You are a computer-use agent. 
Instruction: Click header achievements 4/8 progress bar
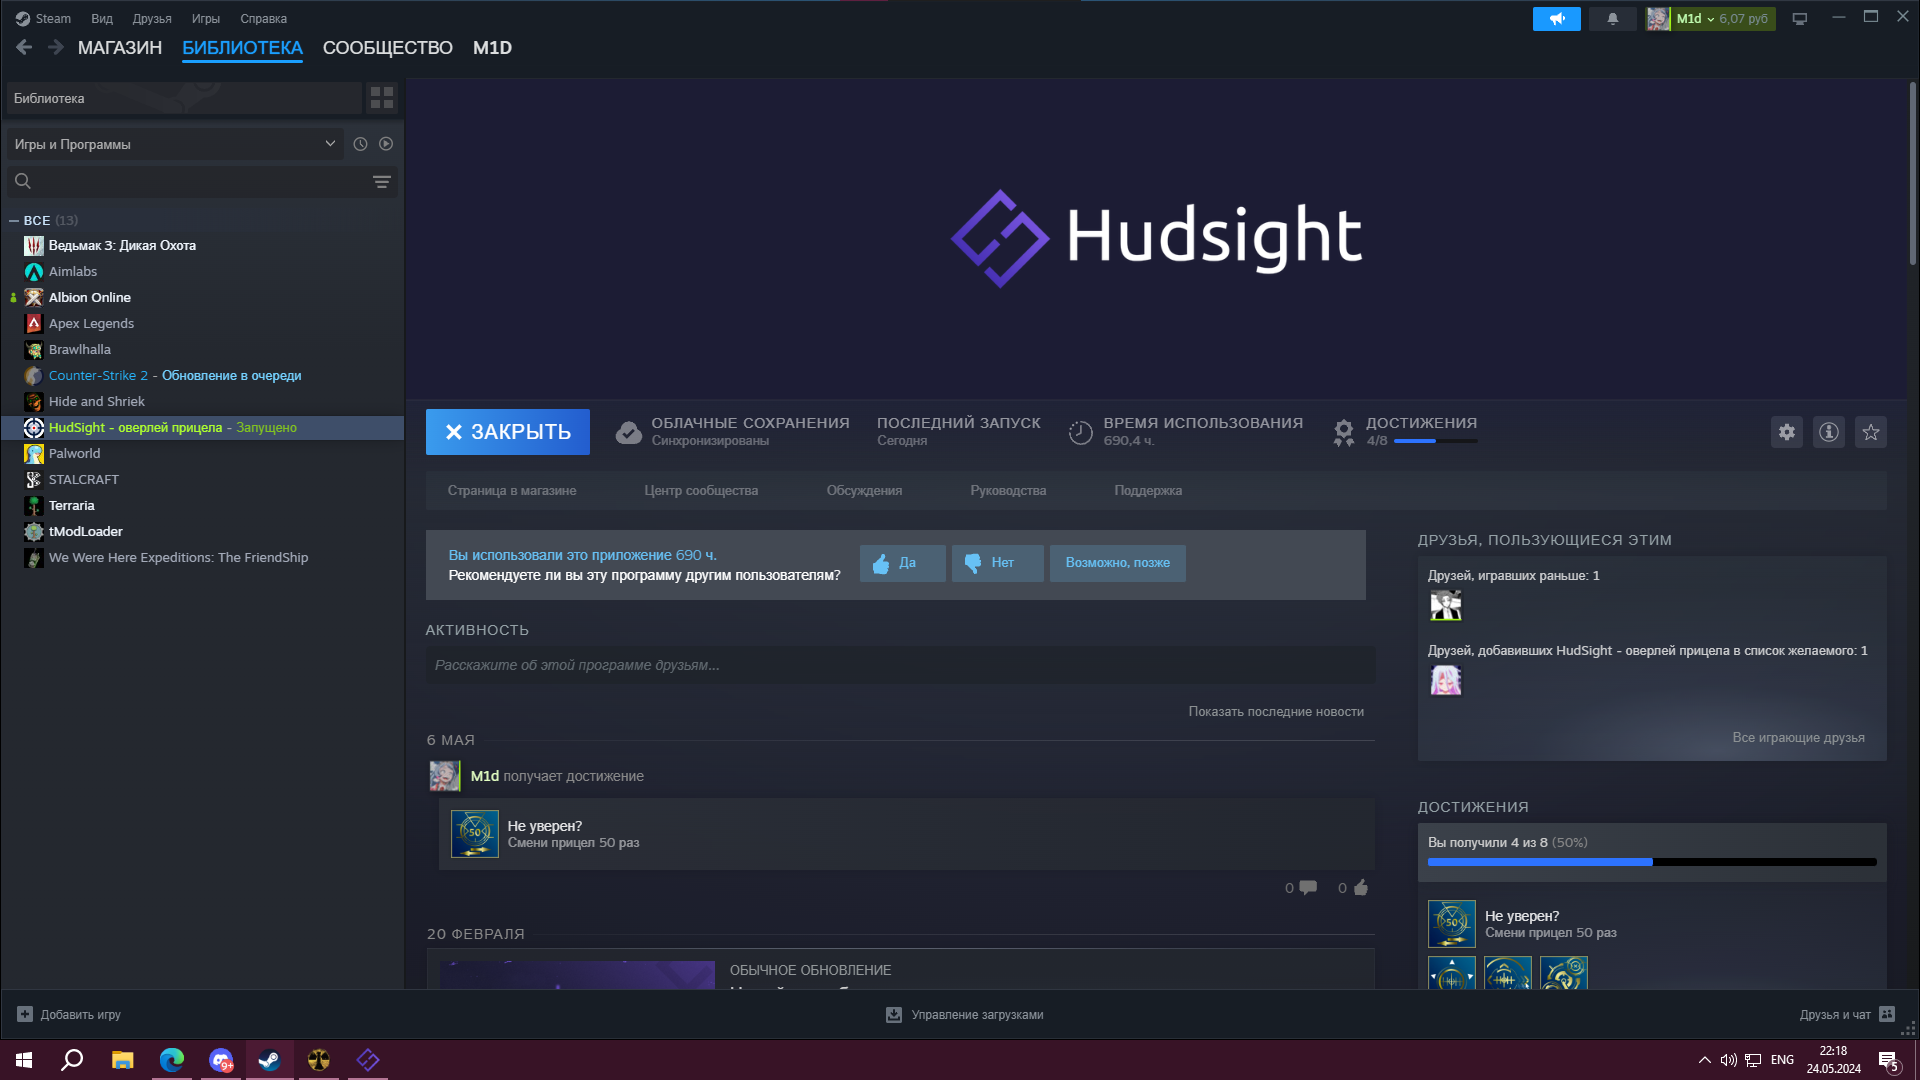pyautogui.click(x=1435, y=441)
